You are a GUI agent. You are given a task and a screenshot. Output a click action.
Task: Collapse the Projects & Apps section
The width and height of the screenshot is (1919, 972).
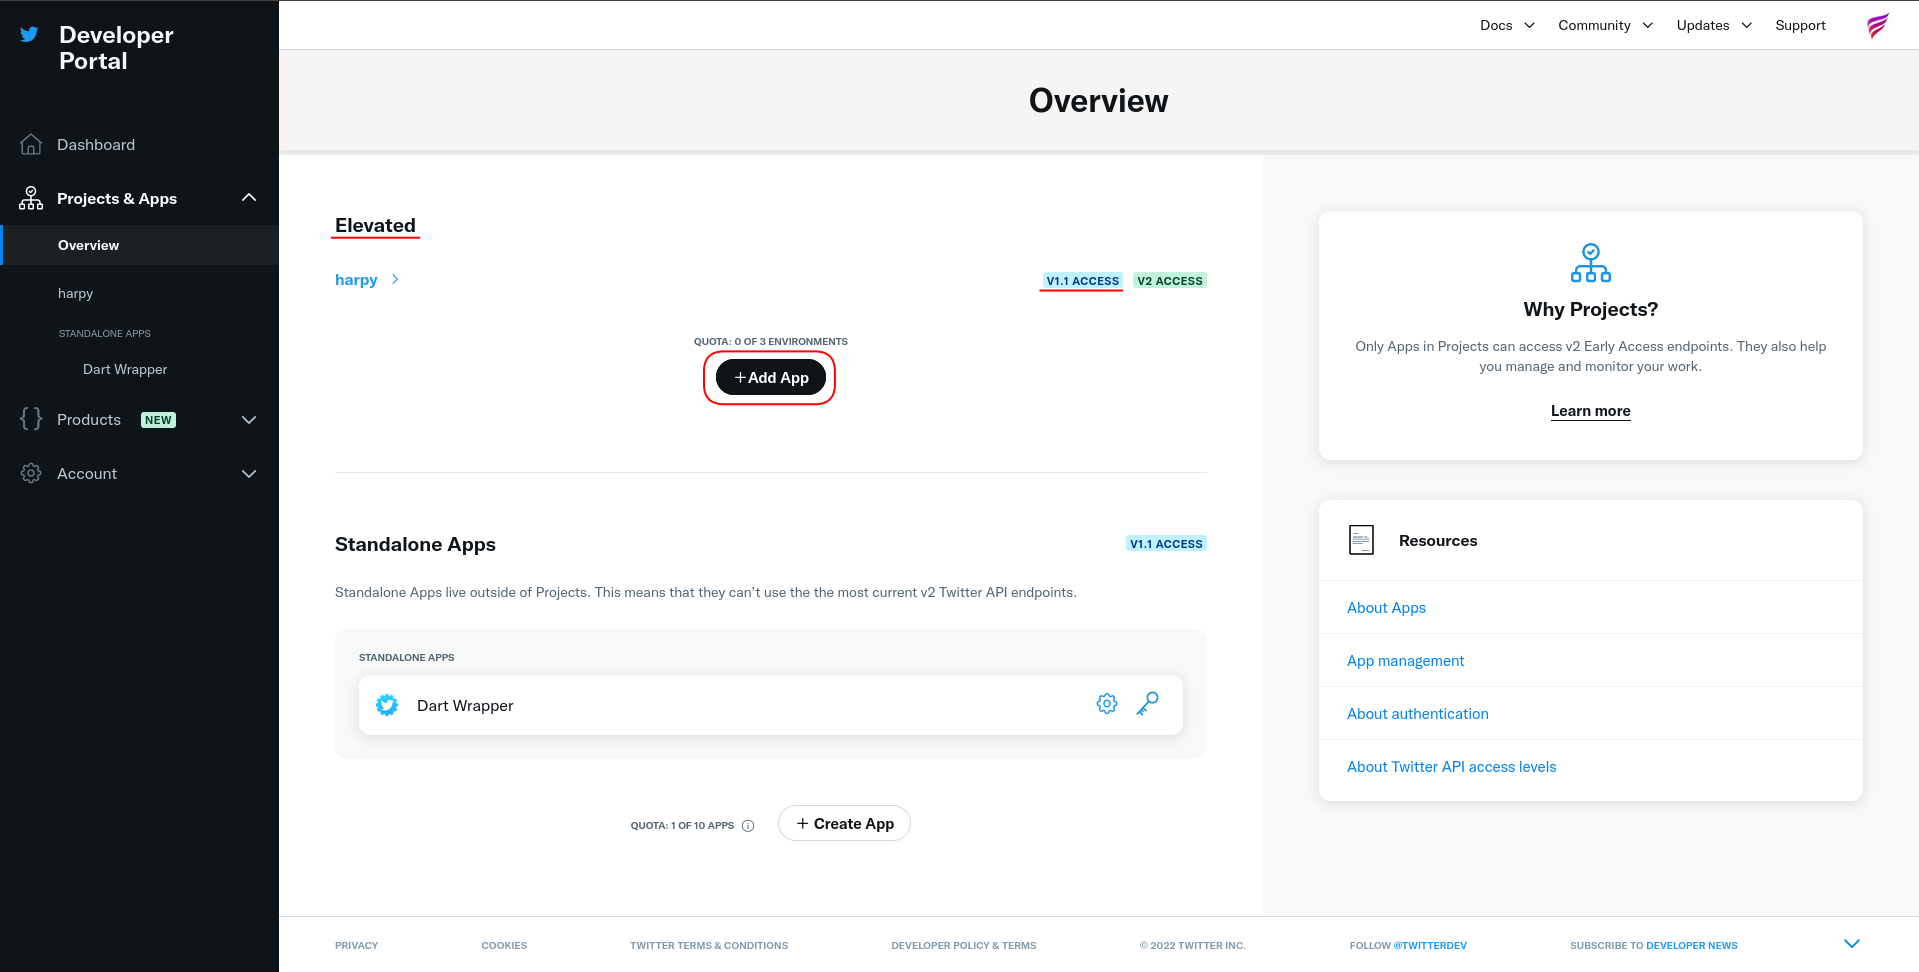[249, 198]
